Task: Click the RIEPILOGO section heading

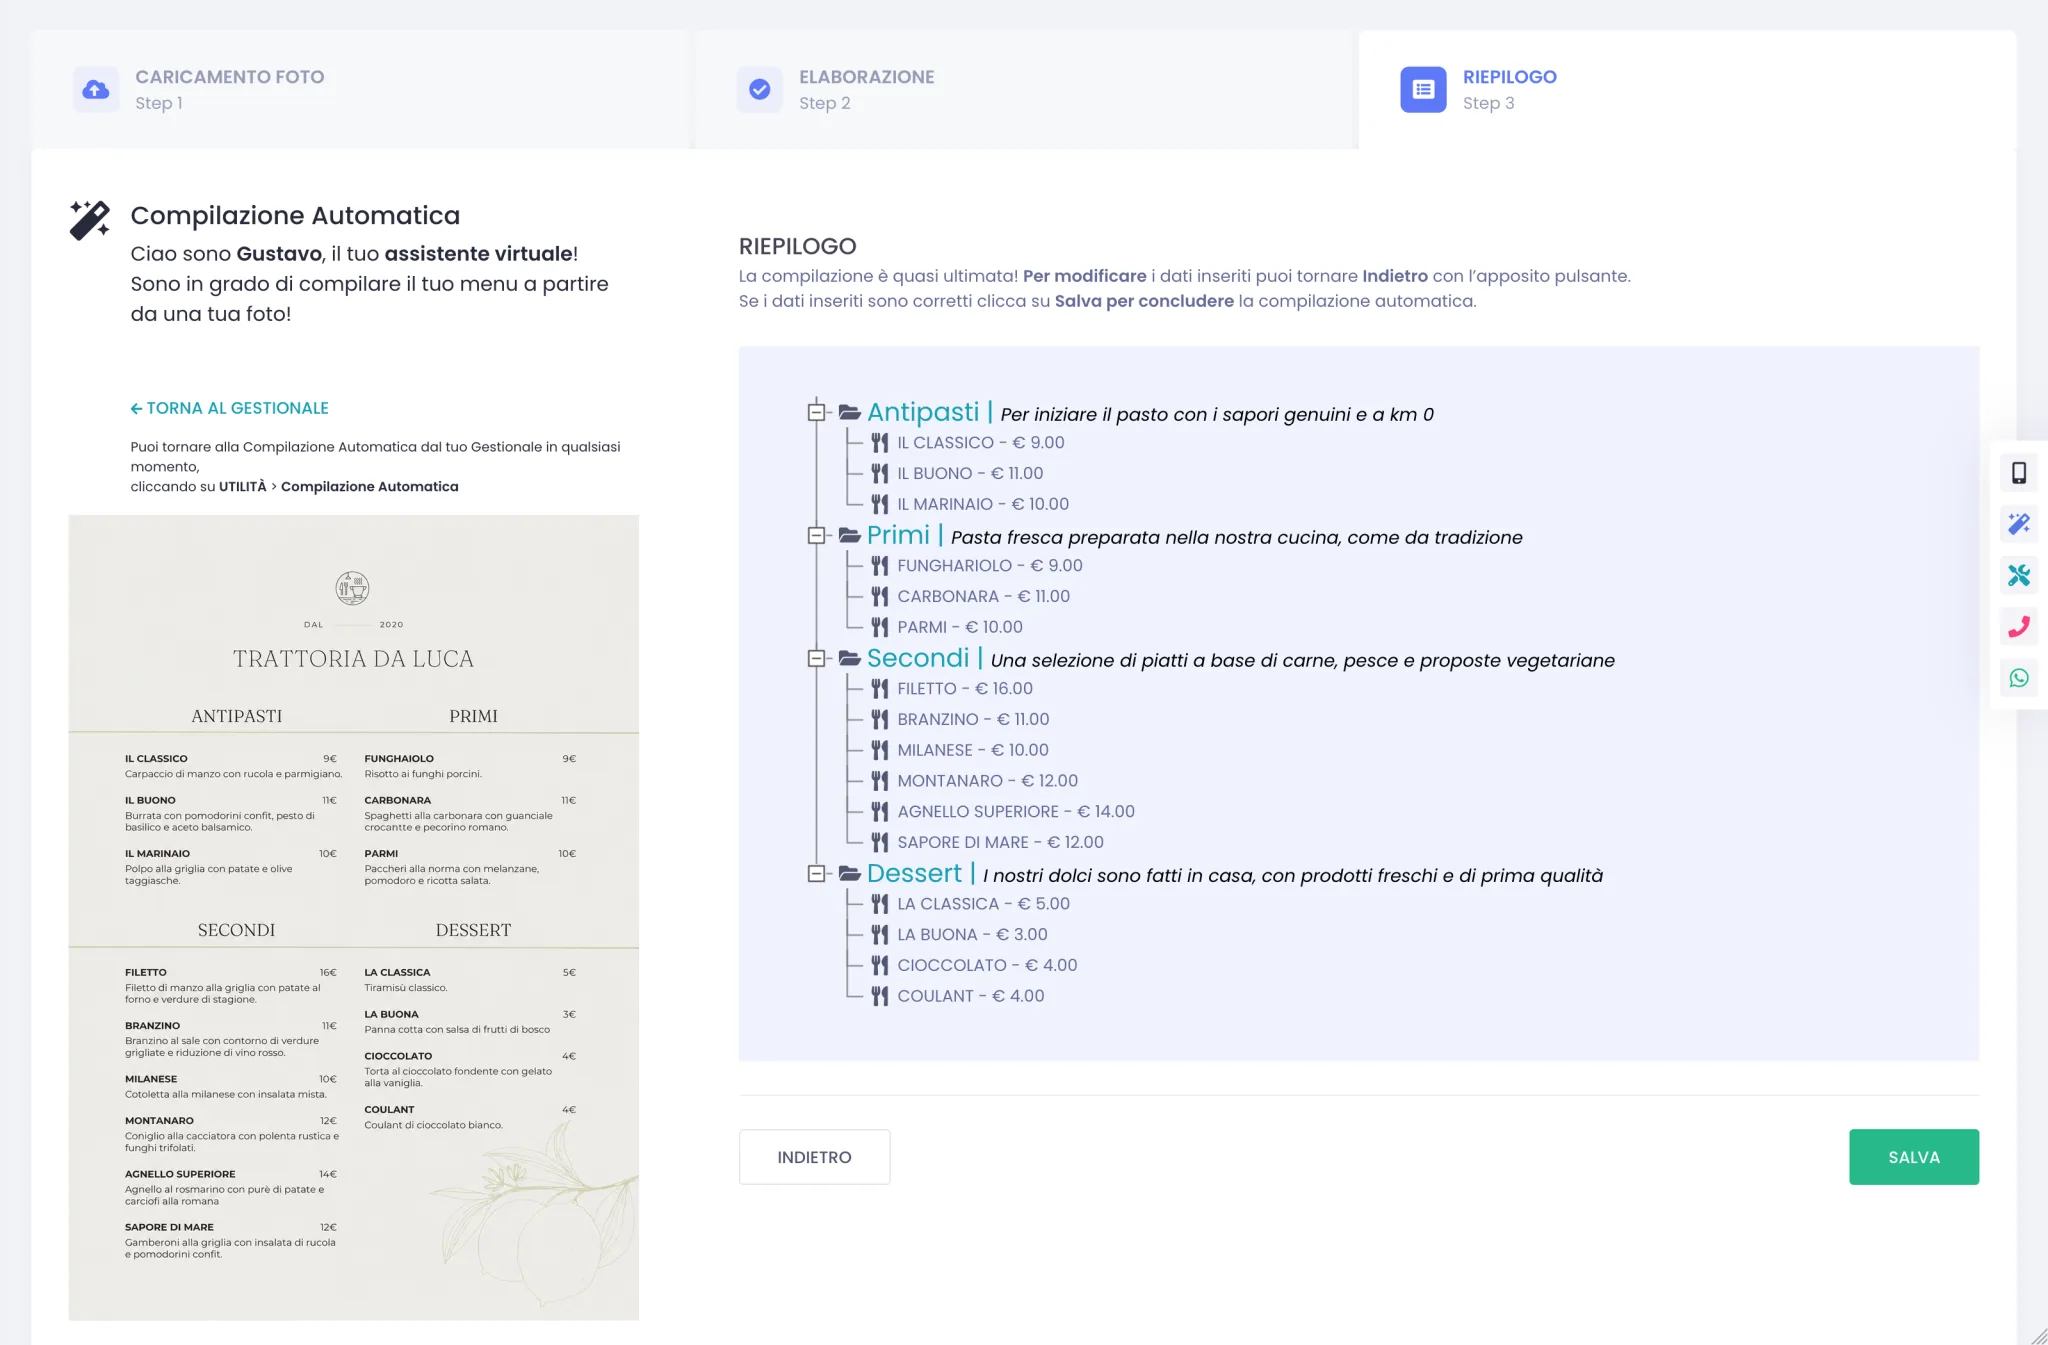Action: click(798, 246)
